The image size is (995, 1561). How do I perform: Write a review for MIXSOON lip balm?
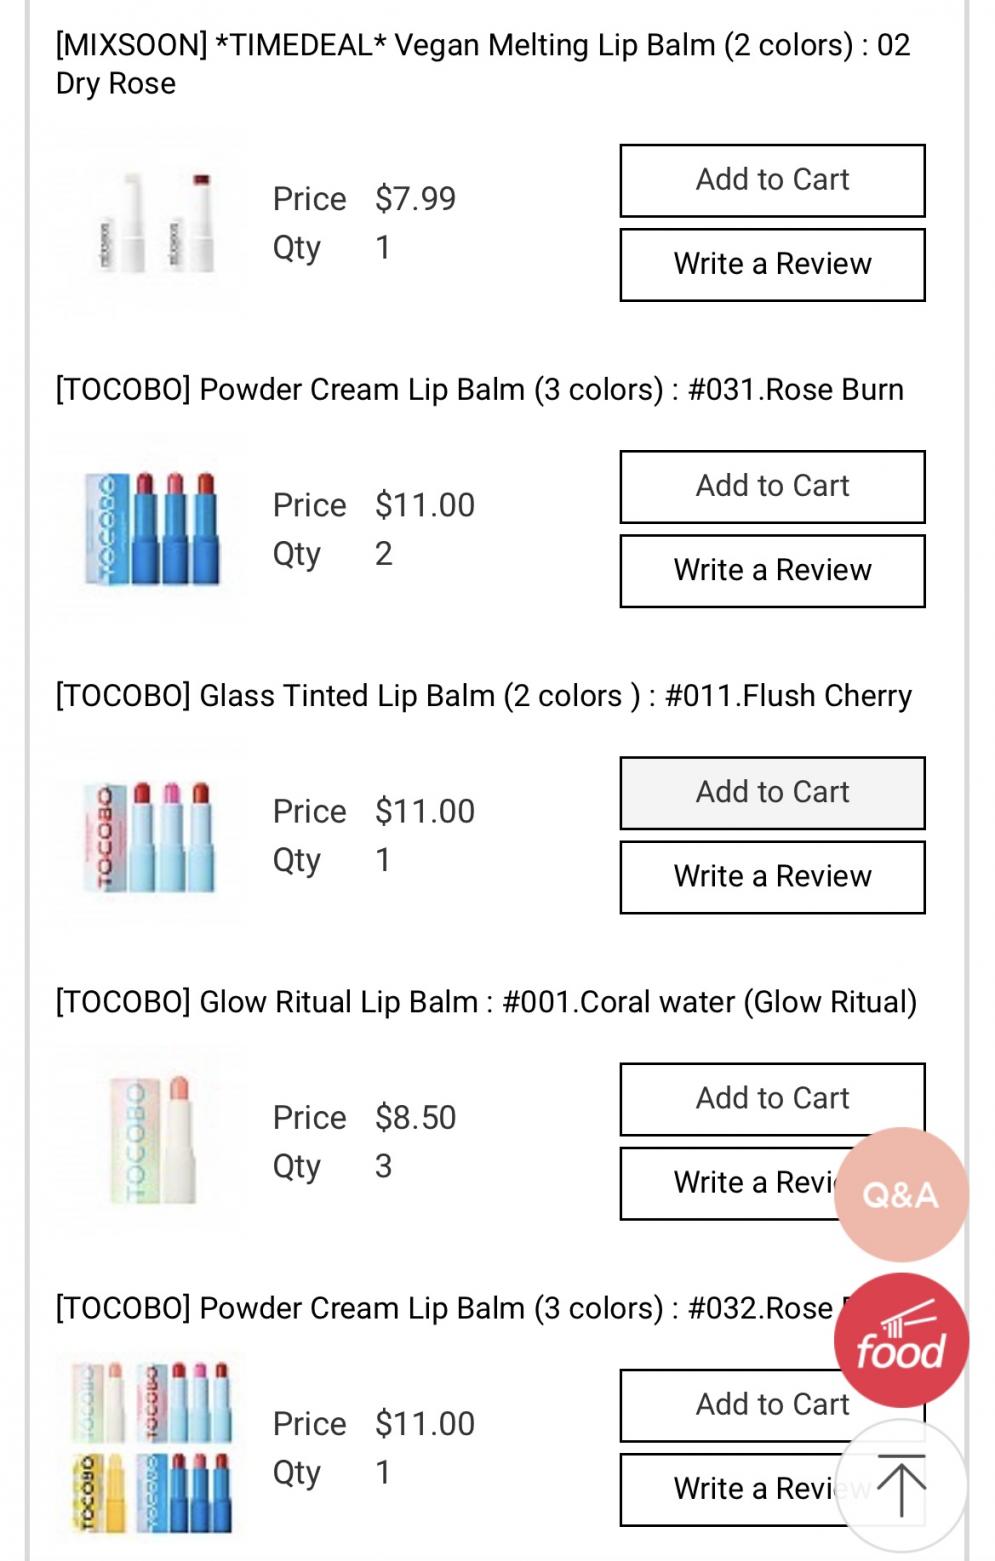click(x=772, y=265)
